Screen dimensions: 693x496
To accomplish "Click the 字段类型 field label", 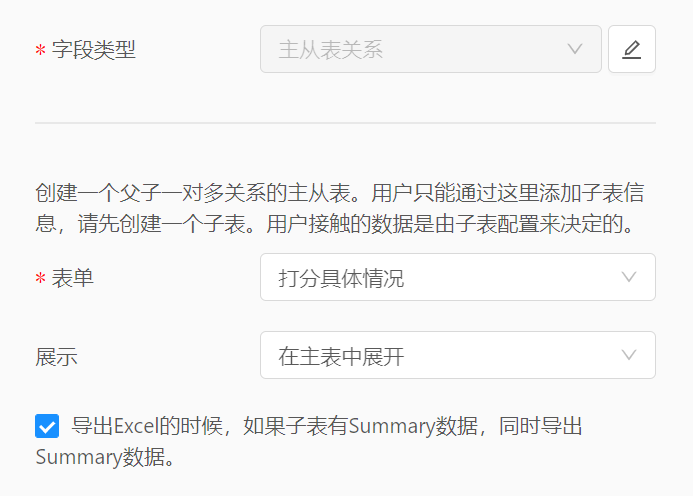I will pos(93,50).
